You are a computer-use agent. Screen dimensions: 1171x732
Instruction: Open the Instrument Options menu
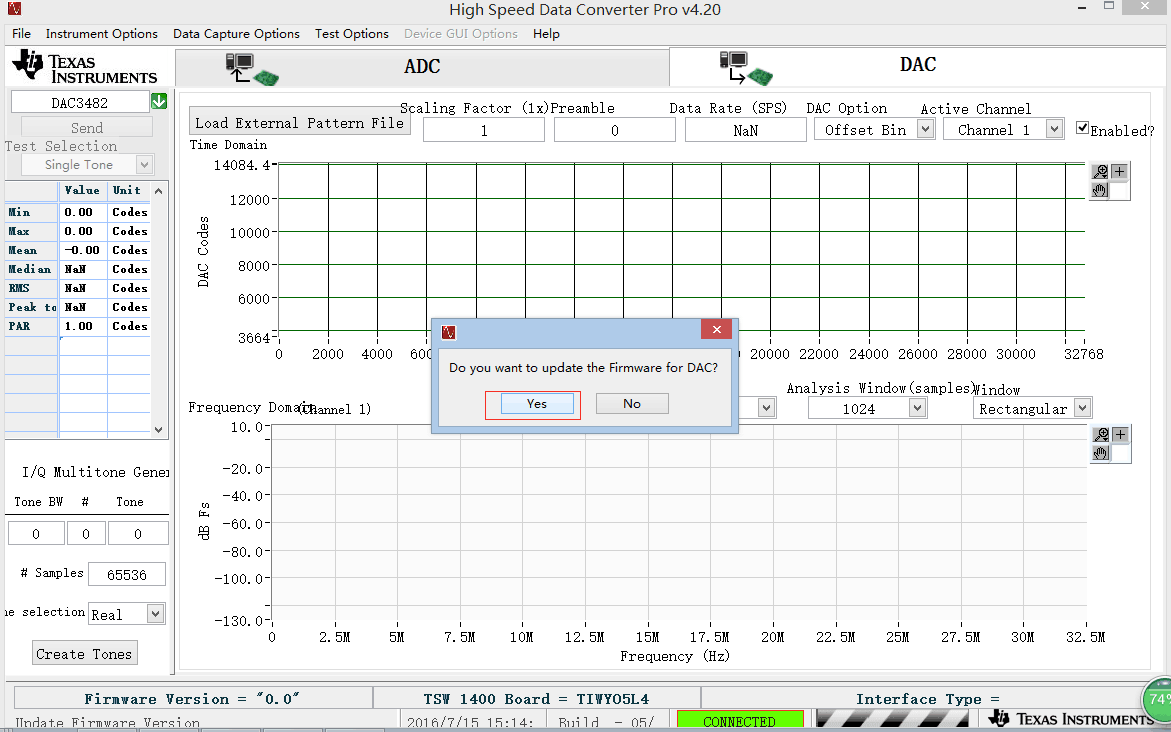point(102,34)
